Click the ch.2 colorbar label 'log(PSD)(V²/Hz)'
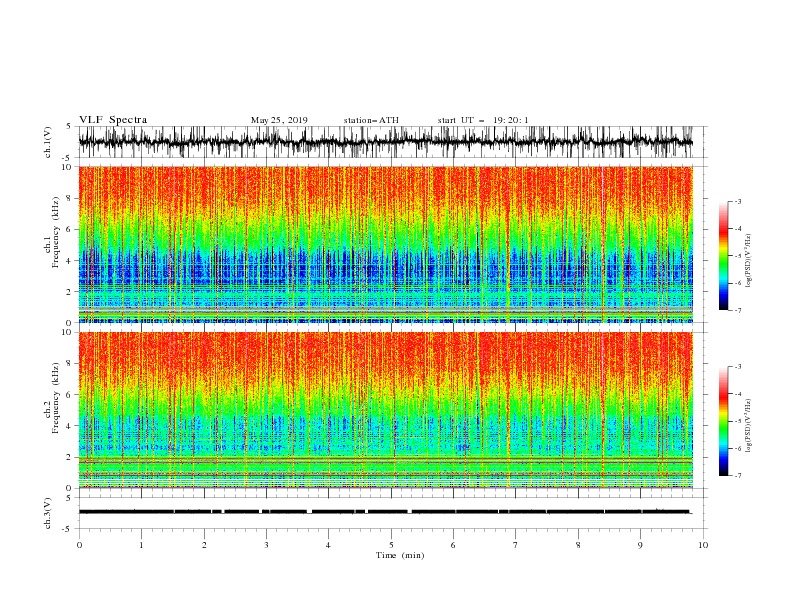Image resolution: width=792 pixels, height=612 pixels. 749,426
